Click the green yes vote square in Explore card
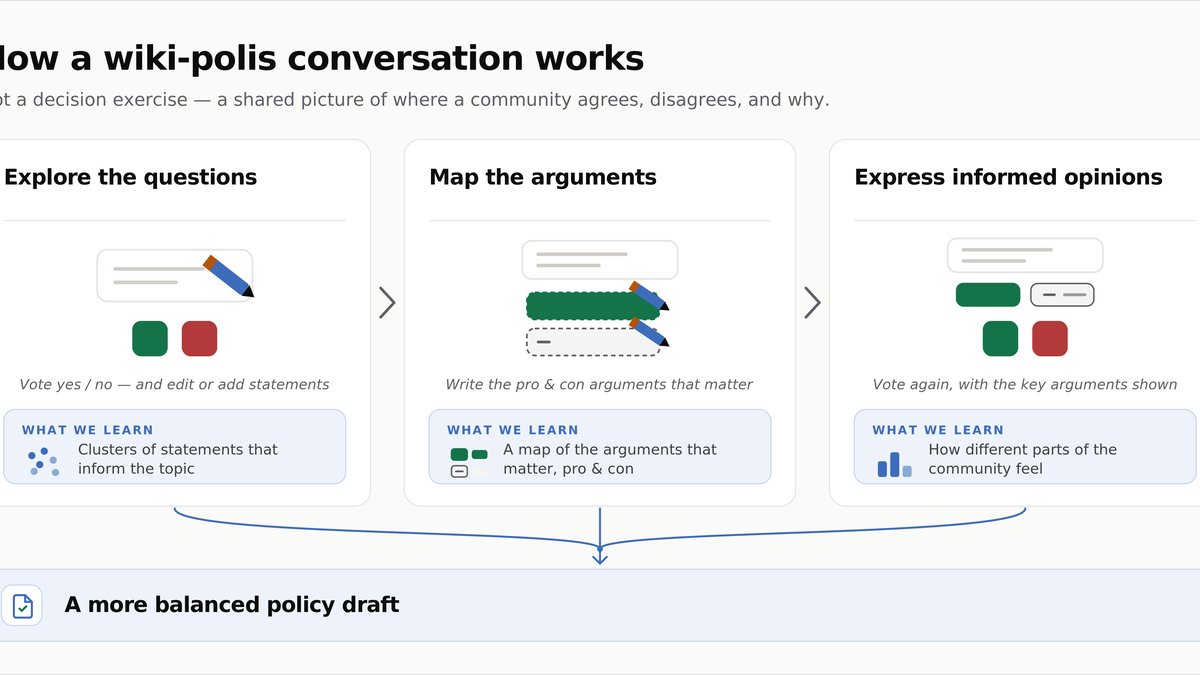Screen dimensions: 1200x675 (150, 339)
